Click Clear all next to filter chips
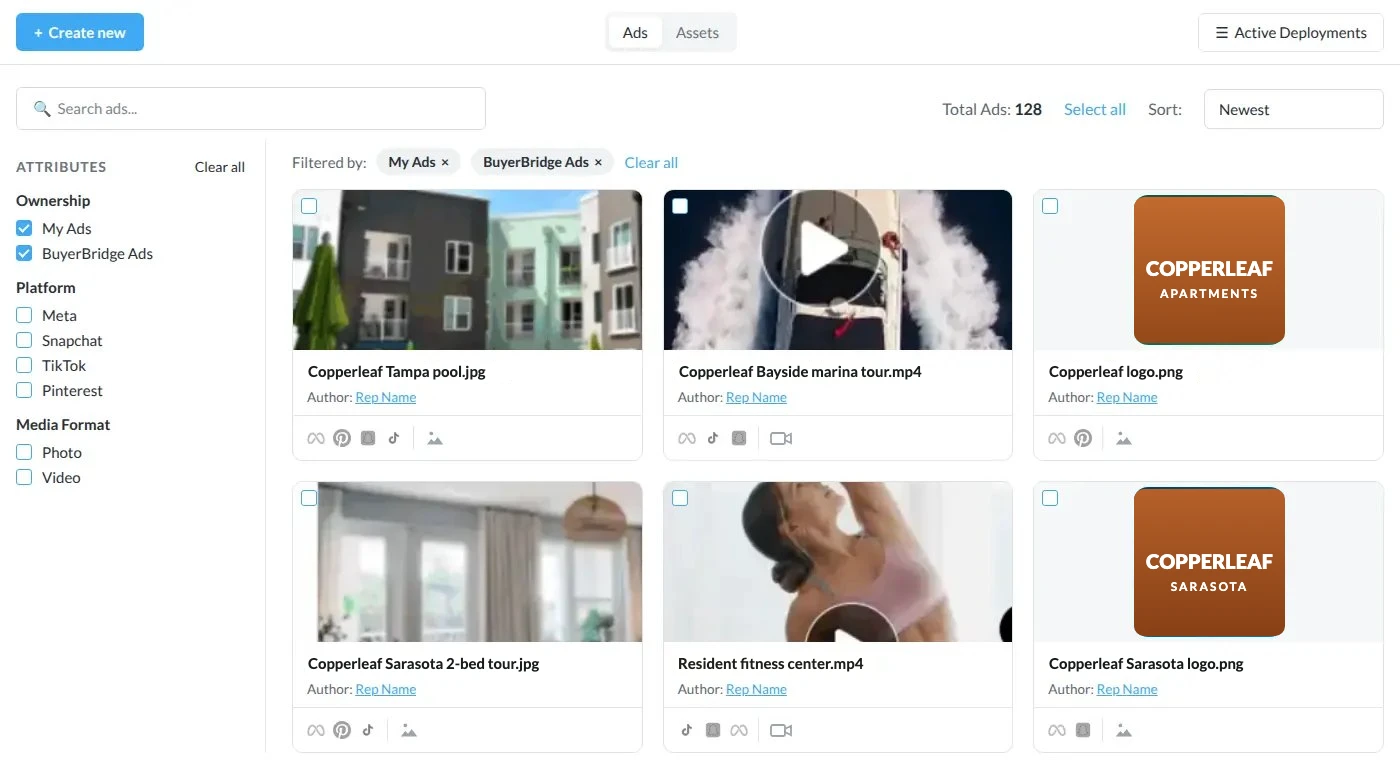Screen dimensions: 1400x760 click(651, 162)
